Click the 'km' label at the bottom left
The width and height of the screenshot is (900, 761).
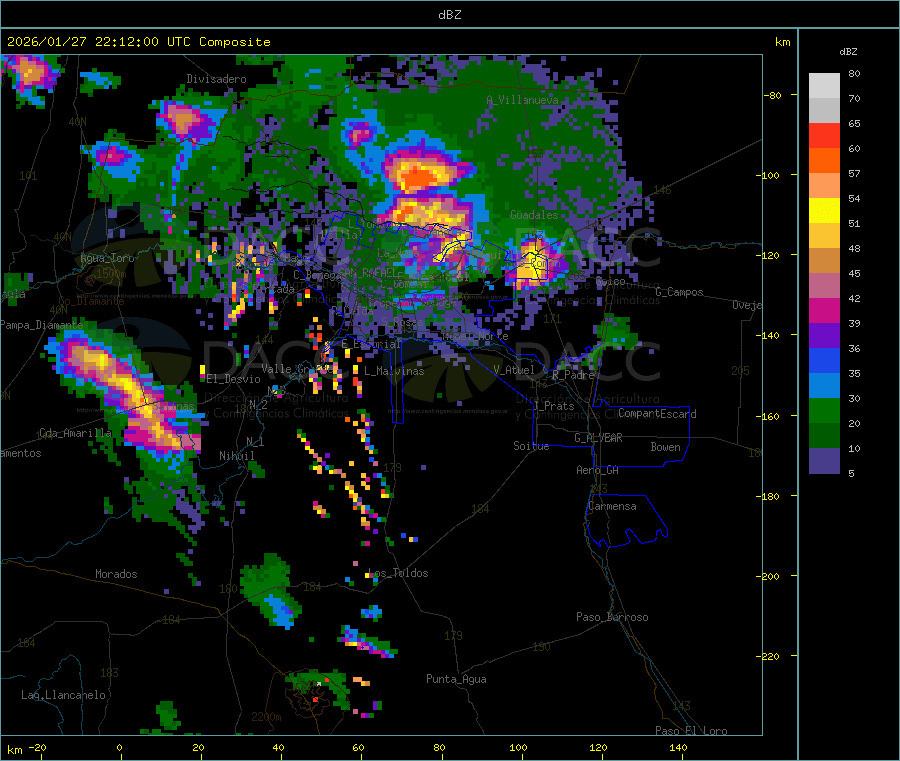click(15, 750)
